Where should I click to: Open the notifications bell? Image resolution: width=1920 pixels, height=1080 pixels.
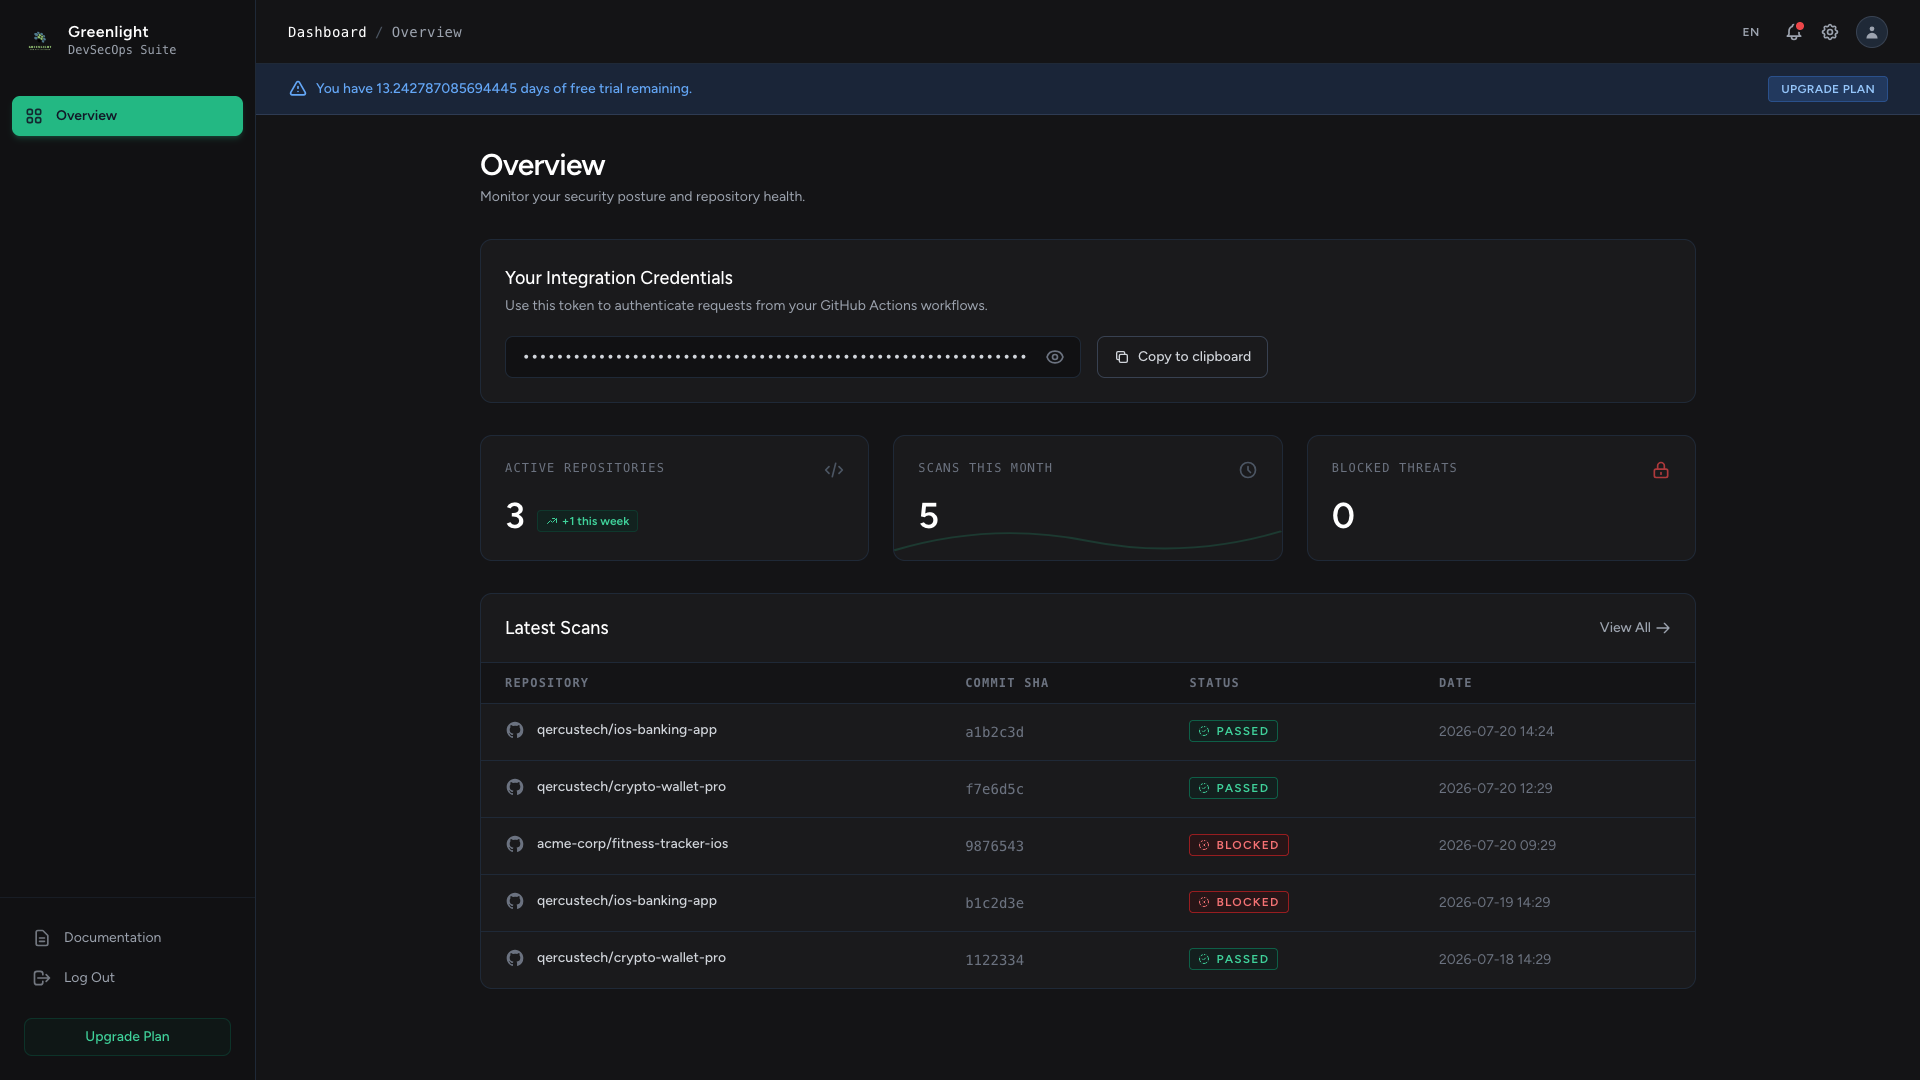click(x=1794, y=32)
